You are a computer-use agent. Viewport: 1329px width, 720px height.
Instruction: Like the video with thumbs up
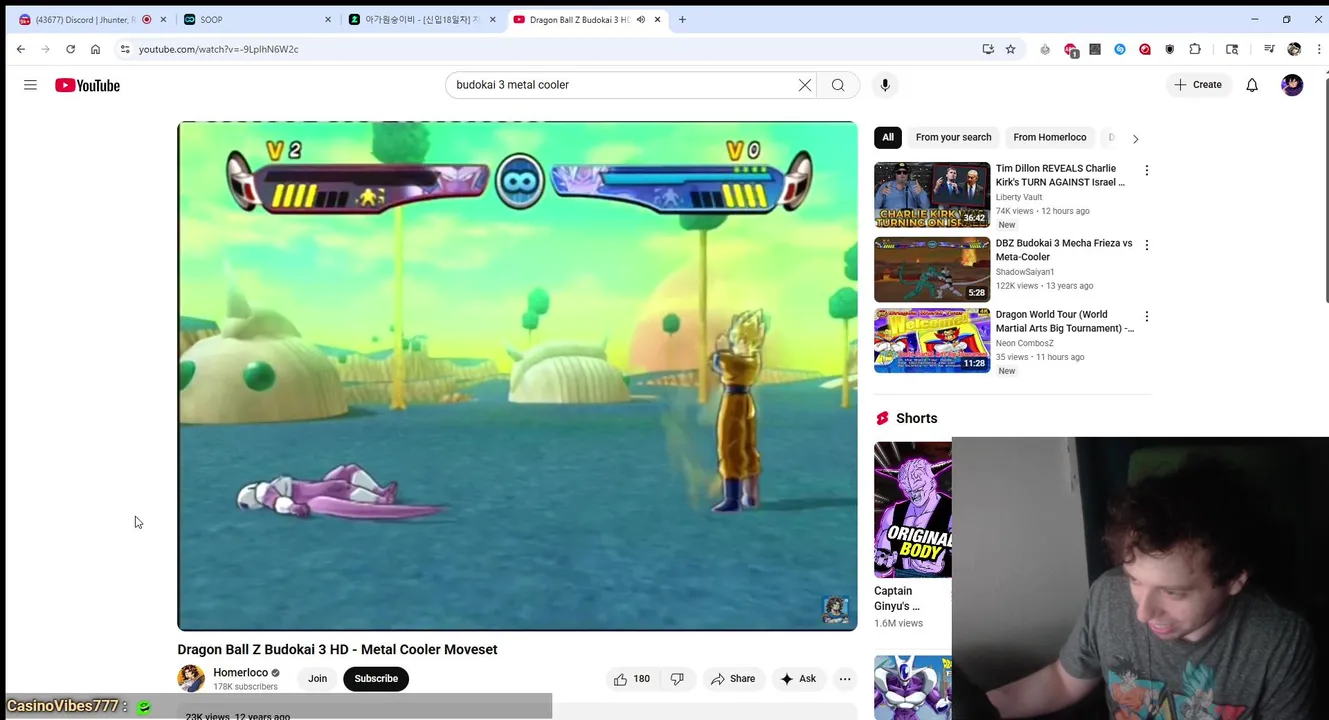pyautogui.click(x=631, y=679)
